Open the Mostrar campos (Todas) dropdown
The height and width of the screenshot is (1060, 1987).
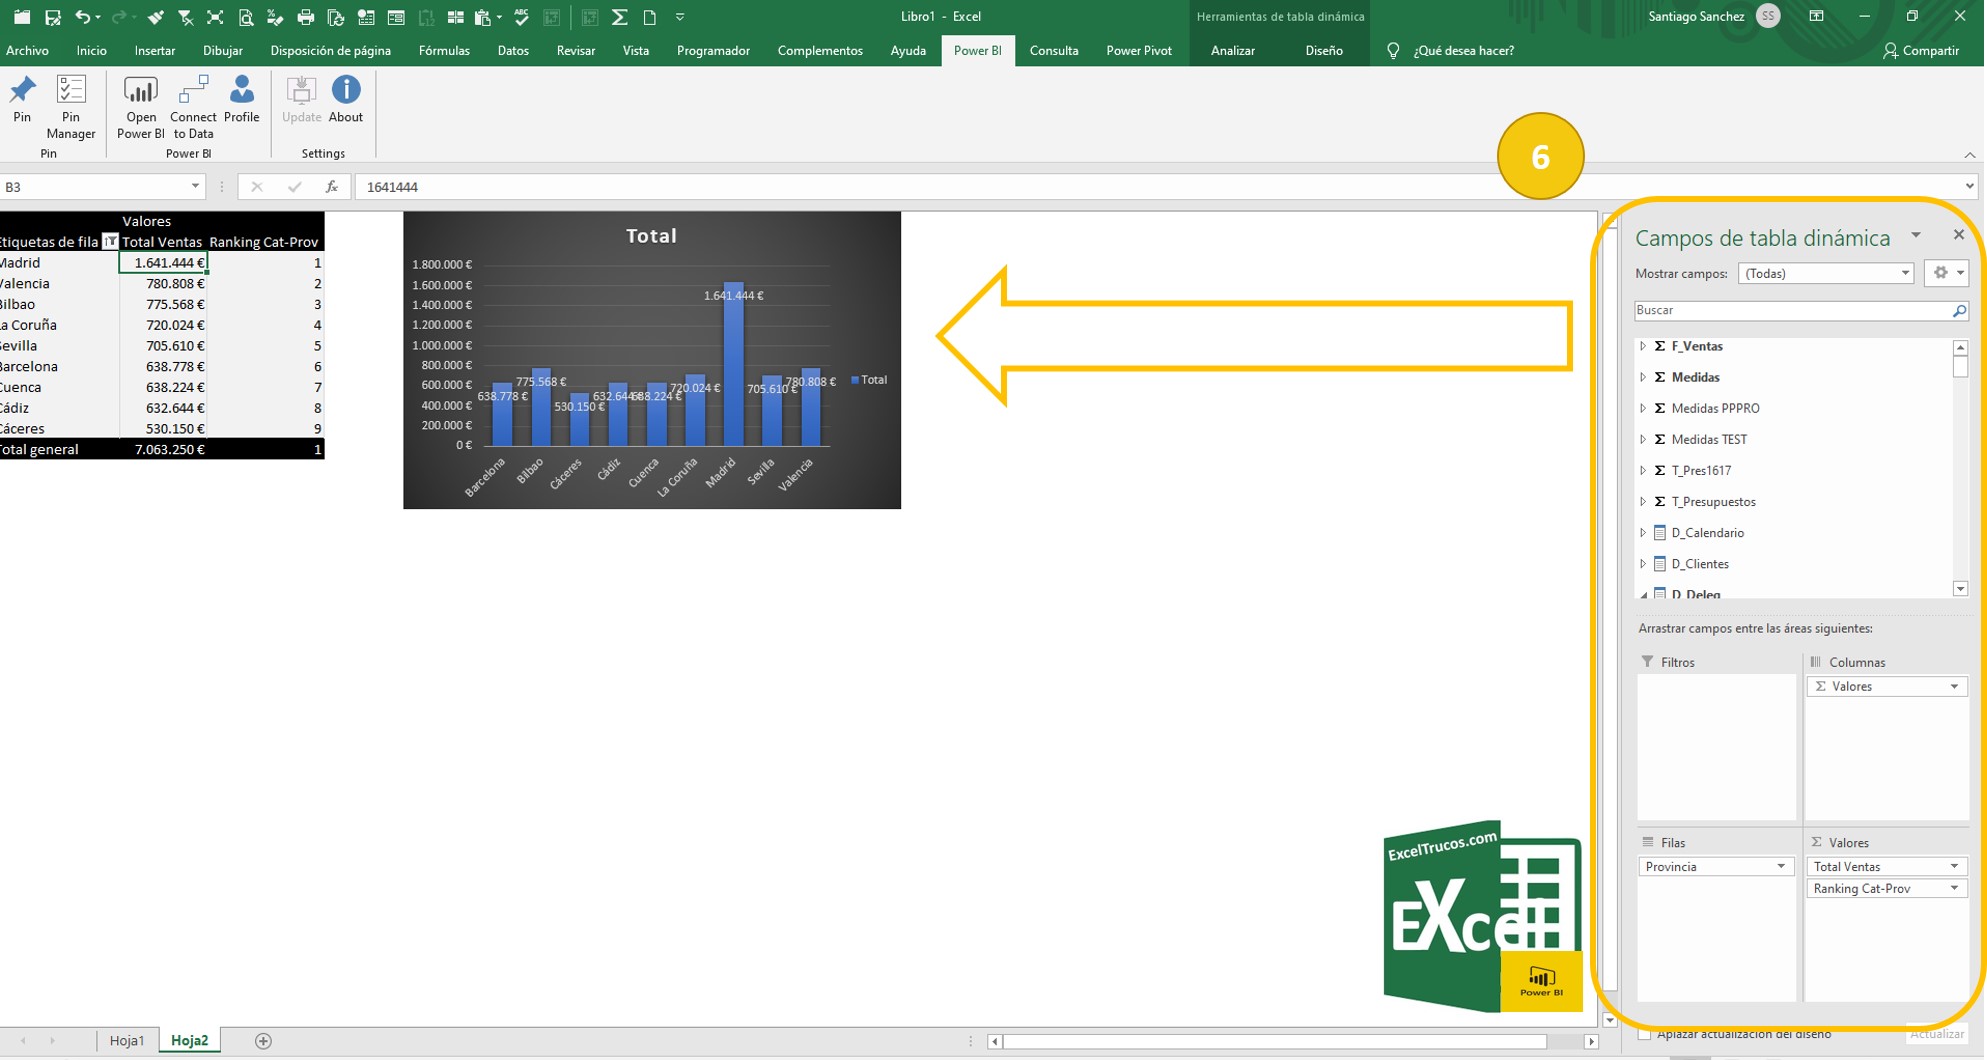(x=1904, y=273)
